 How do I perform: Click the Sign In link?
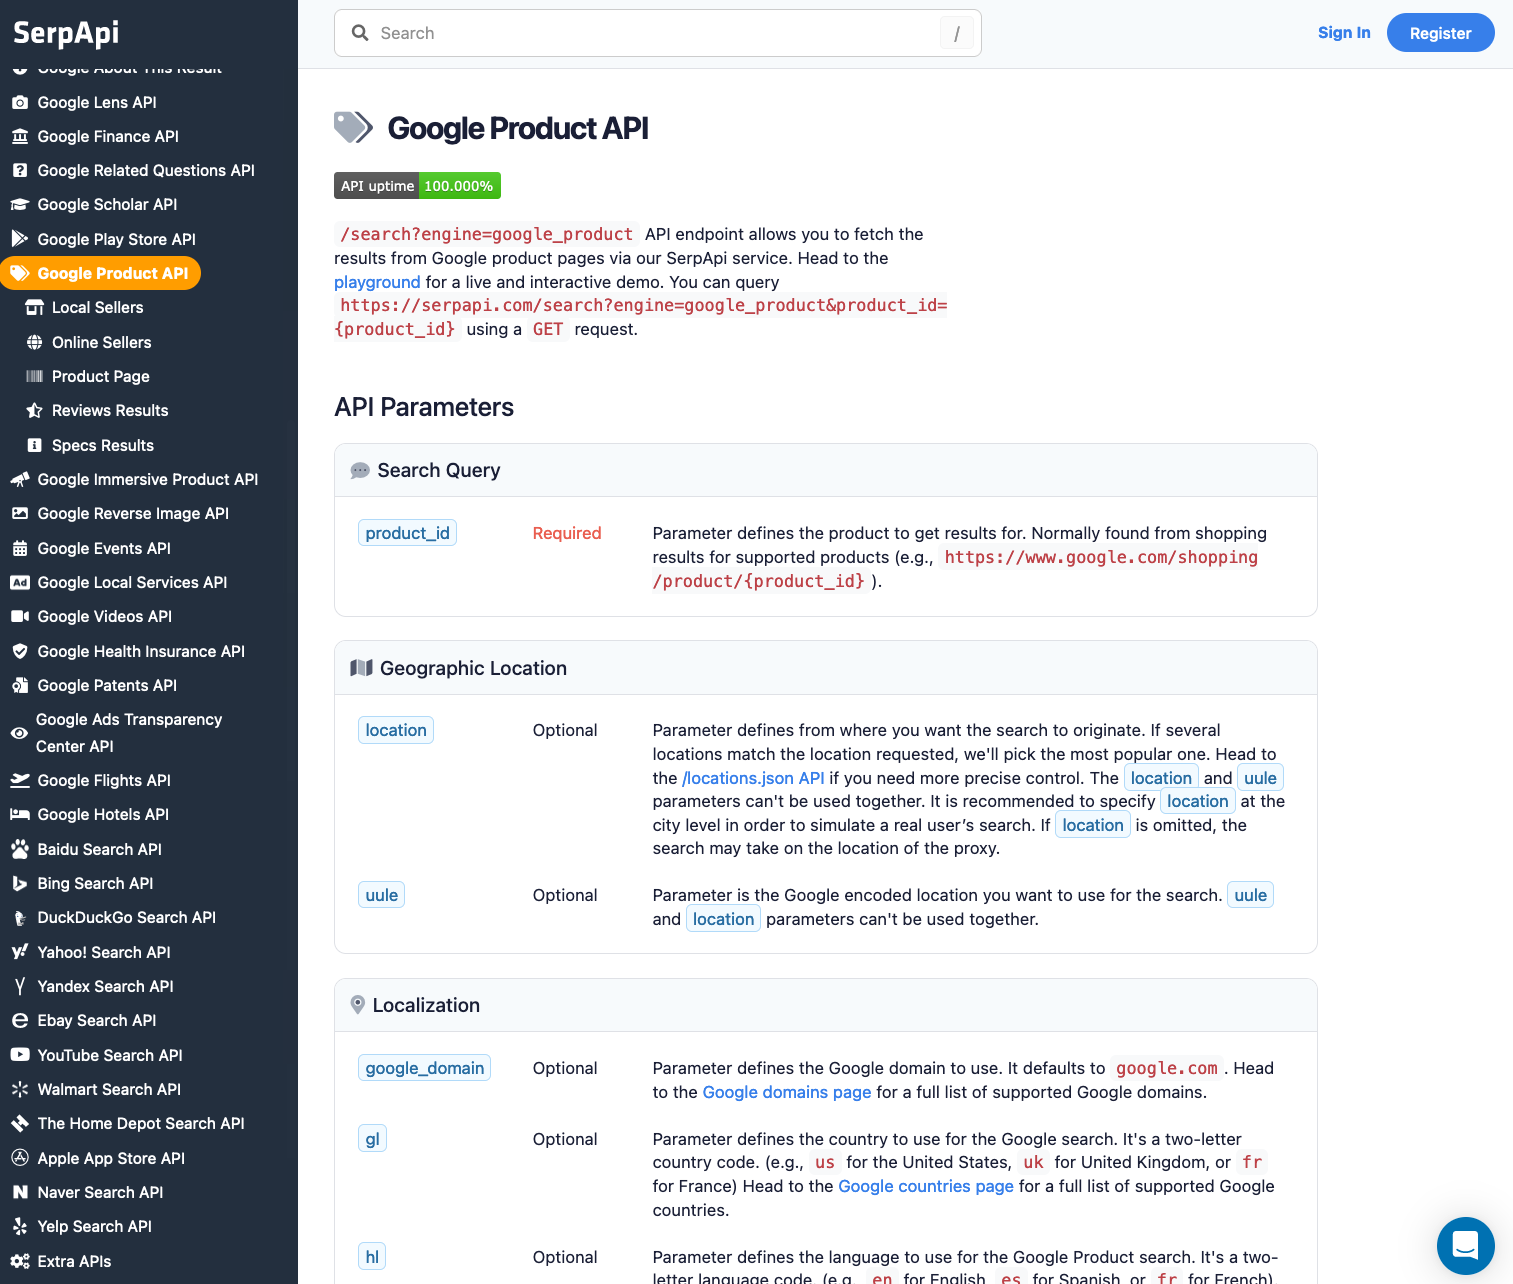[1344, 32]
